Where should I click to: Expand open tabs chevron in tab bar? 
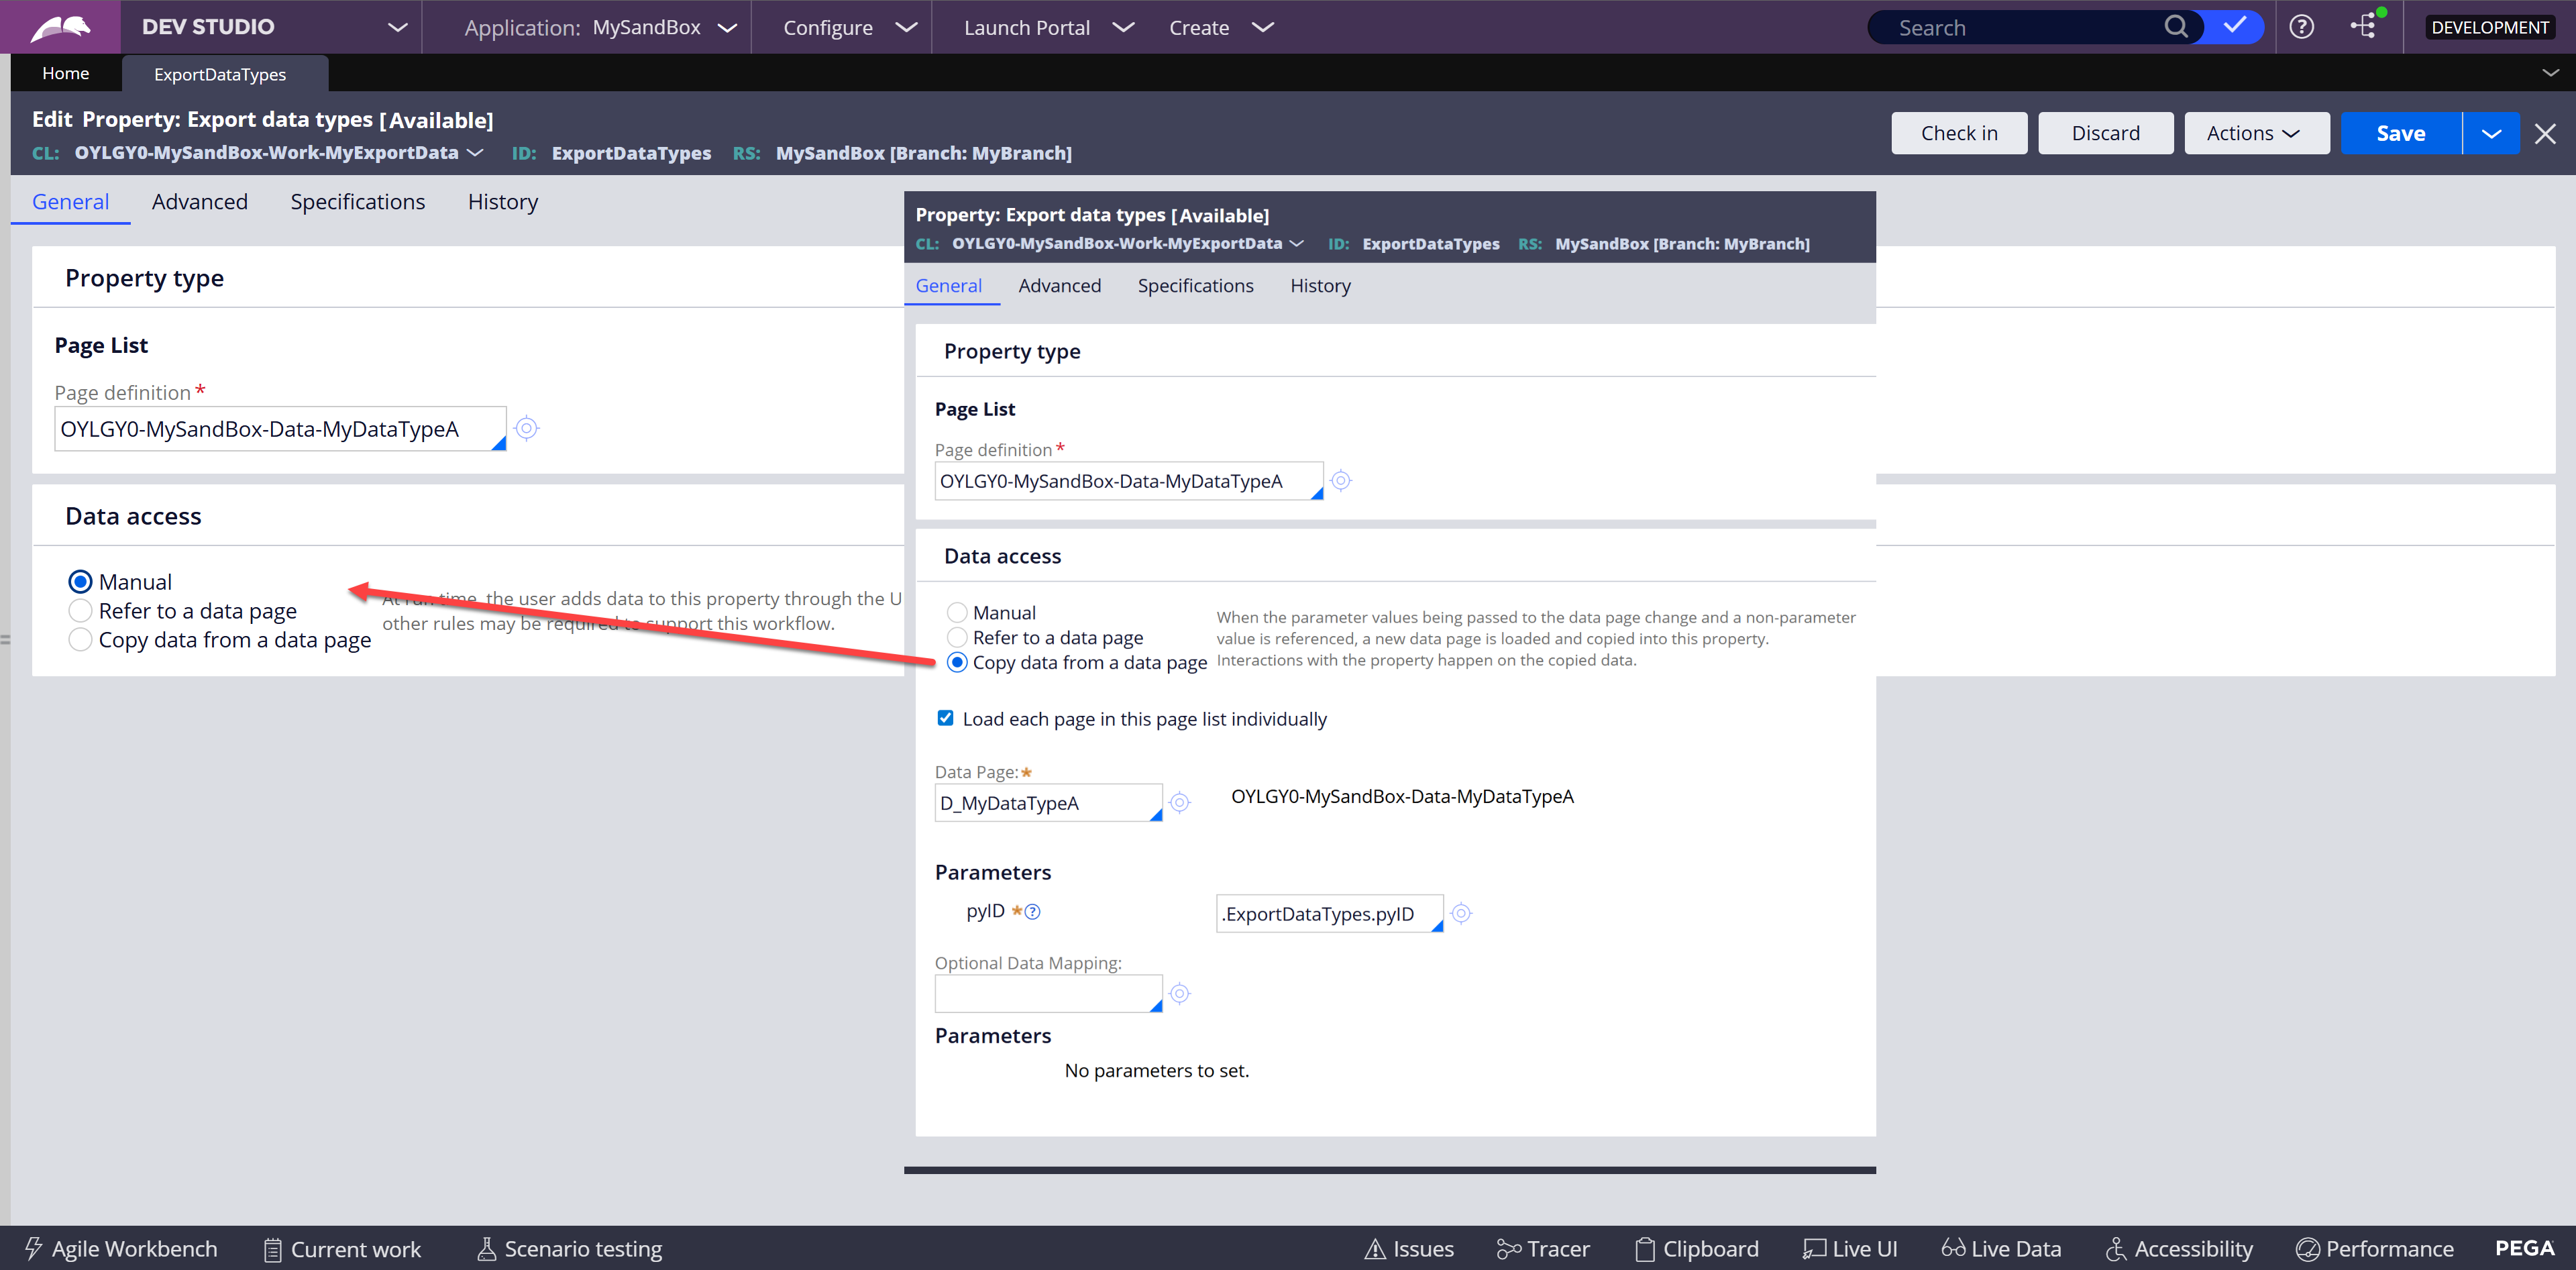(x=2551, y=72)
